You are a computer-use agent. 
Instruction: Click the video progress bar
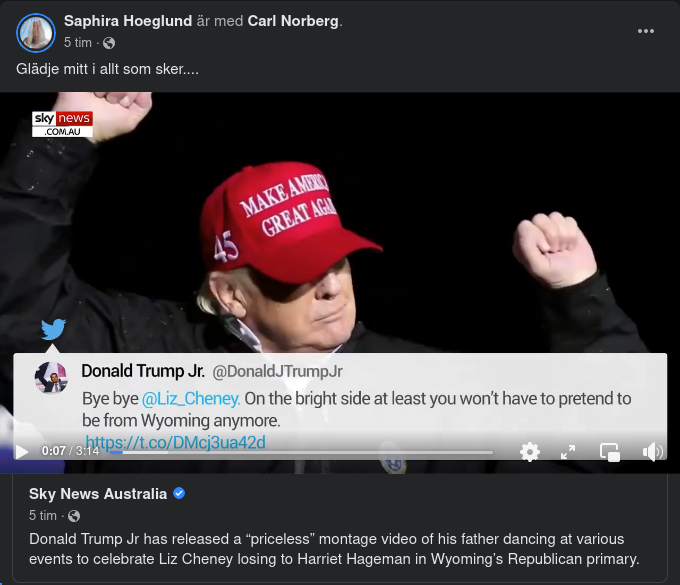(x=300, y=452)
